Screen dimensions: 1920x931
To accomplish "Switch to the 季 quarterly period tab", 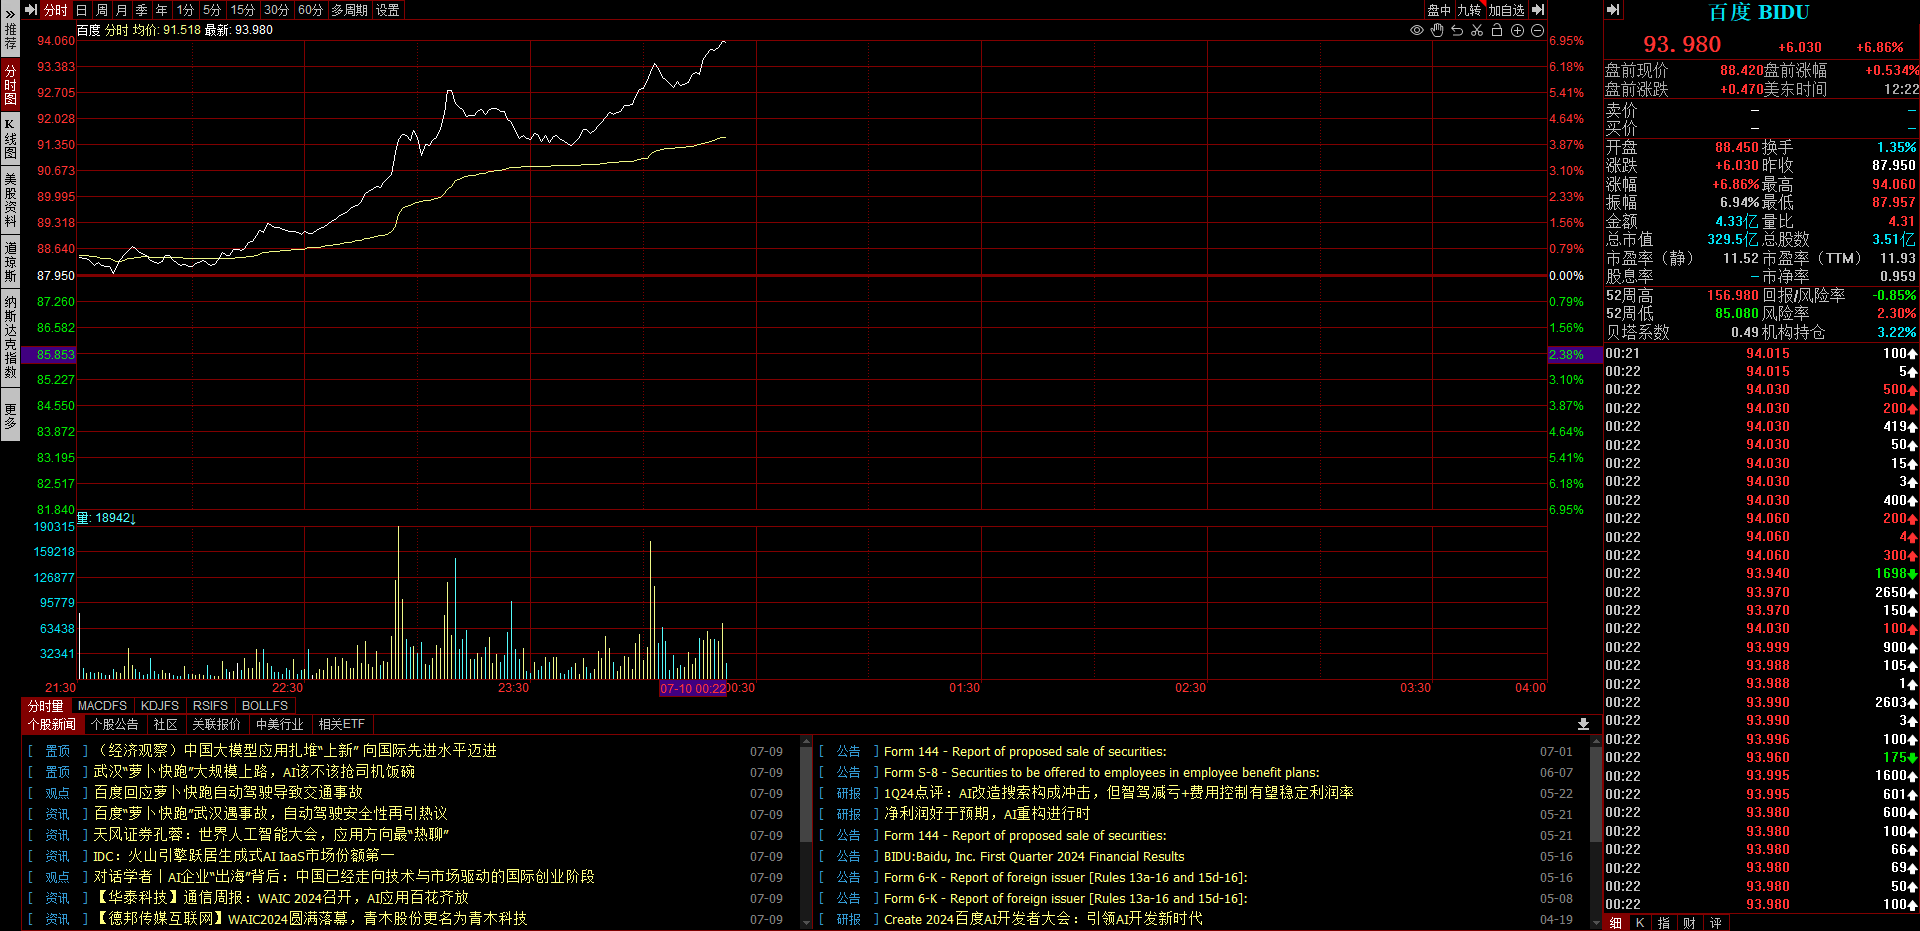I will (142, 10).
